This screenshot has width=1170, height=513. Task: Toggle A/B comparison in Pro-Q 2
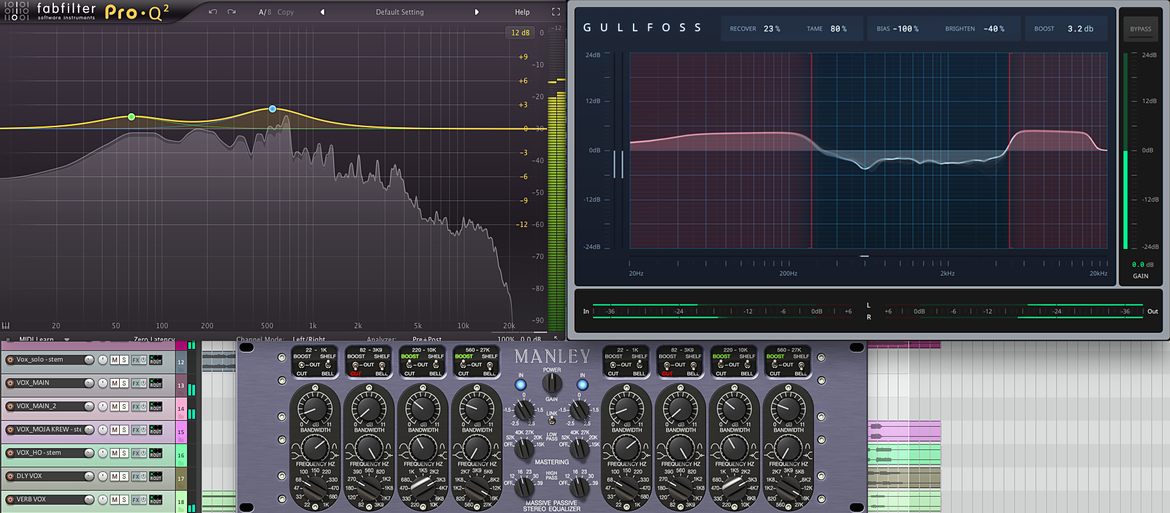pyautogui.click(x=265, y=12)
